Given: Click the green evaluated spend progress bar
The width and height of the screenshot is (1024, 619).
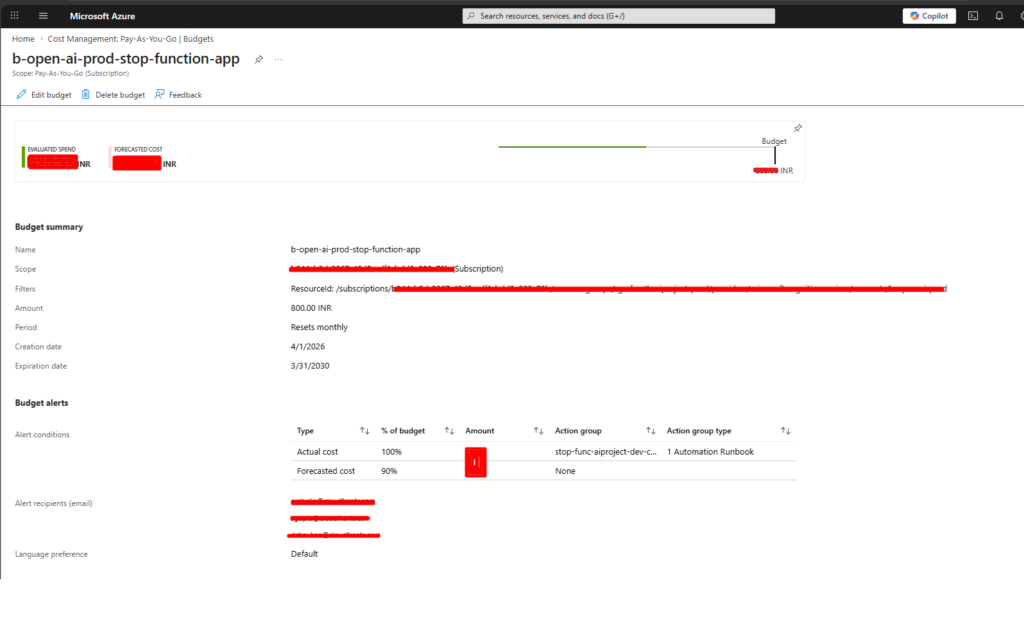Looking at the screenshot, I should point(572,147).
